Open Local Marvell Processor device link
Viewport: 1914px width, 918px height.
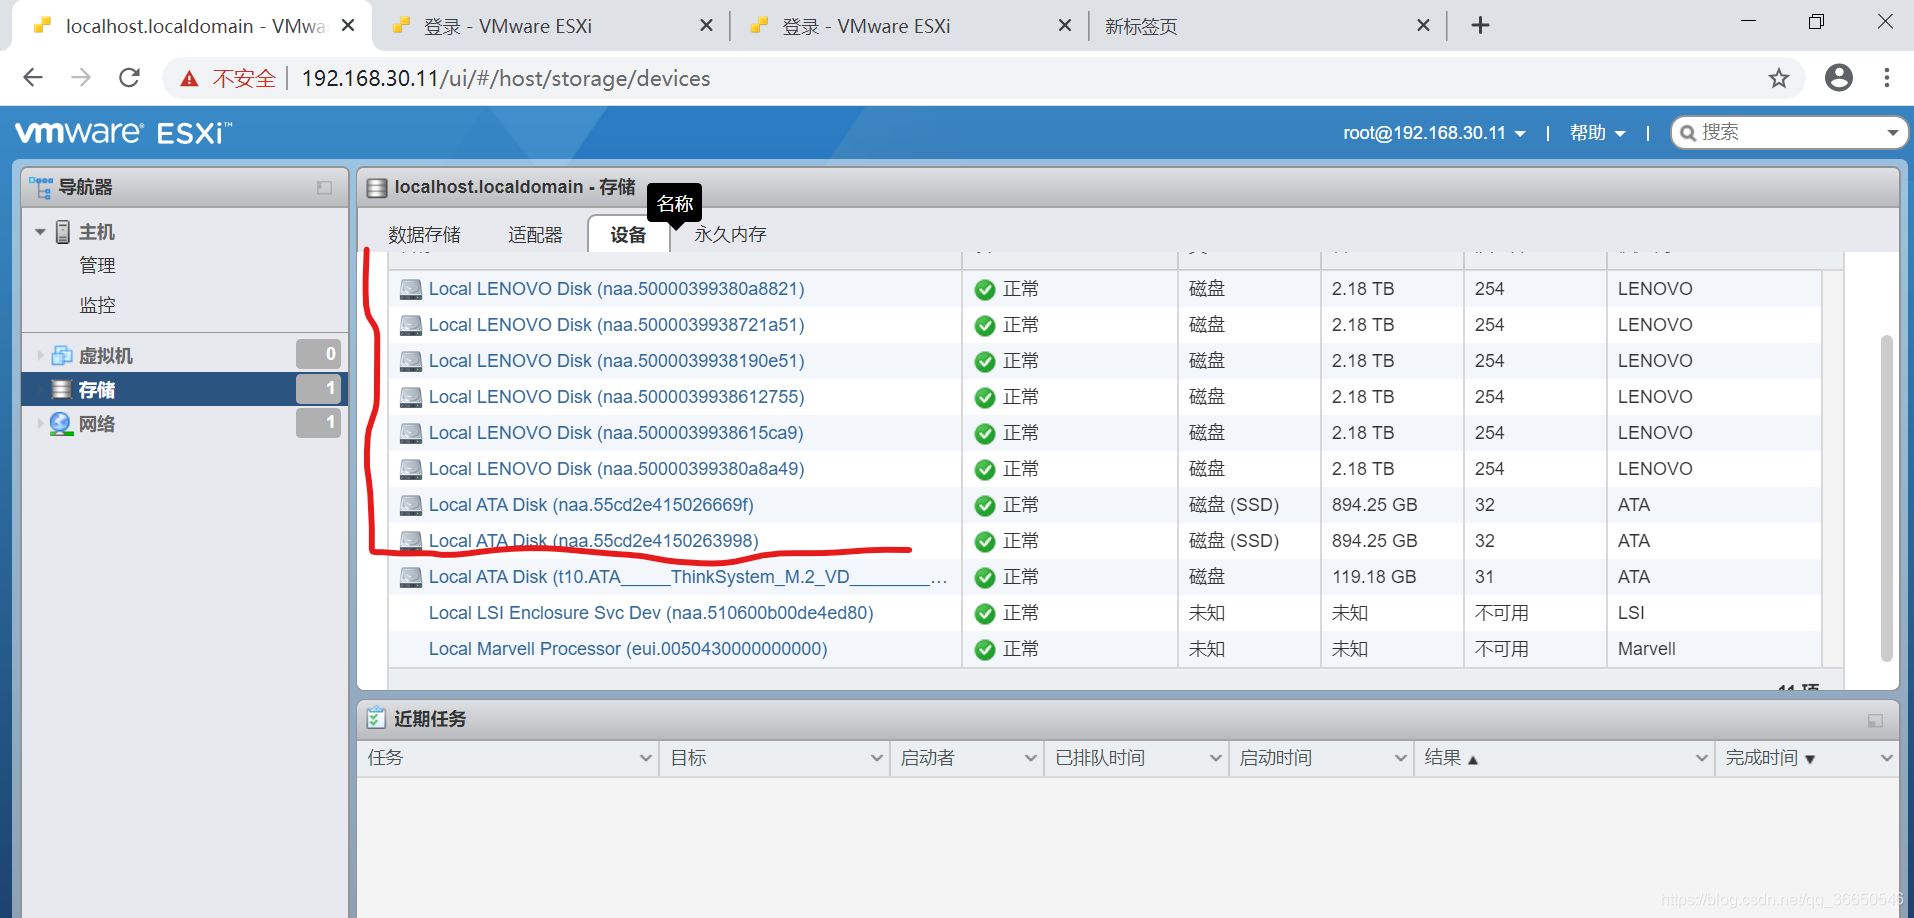pyautogui.click(x=628, y=649)
